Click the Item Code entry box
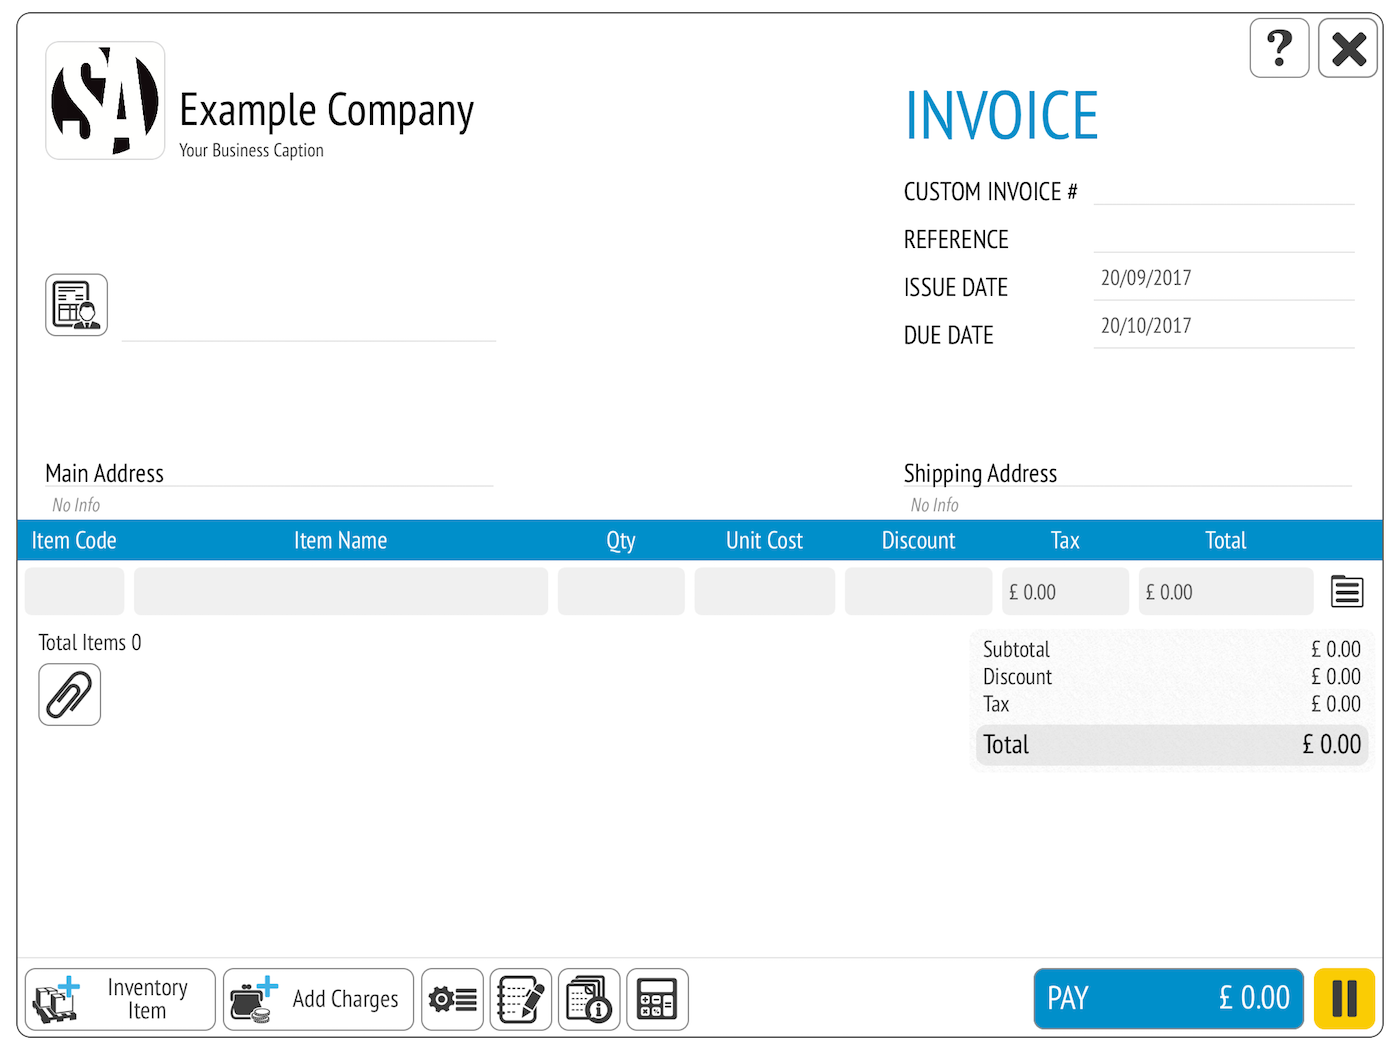The width and height of the screenshot is (1400, 1050). coord(75,591)
